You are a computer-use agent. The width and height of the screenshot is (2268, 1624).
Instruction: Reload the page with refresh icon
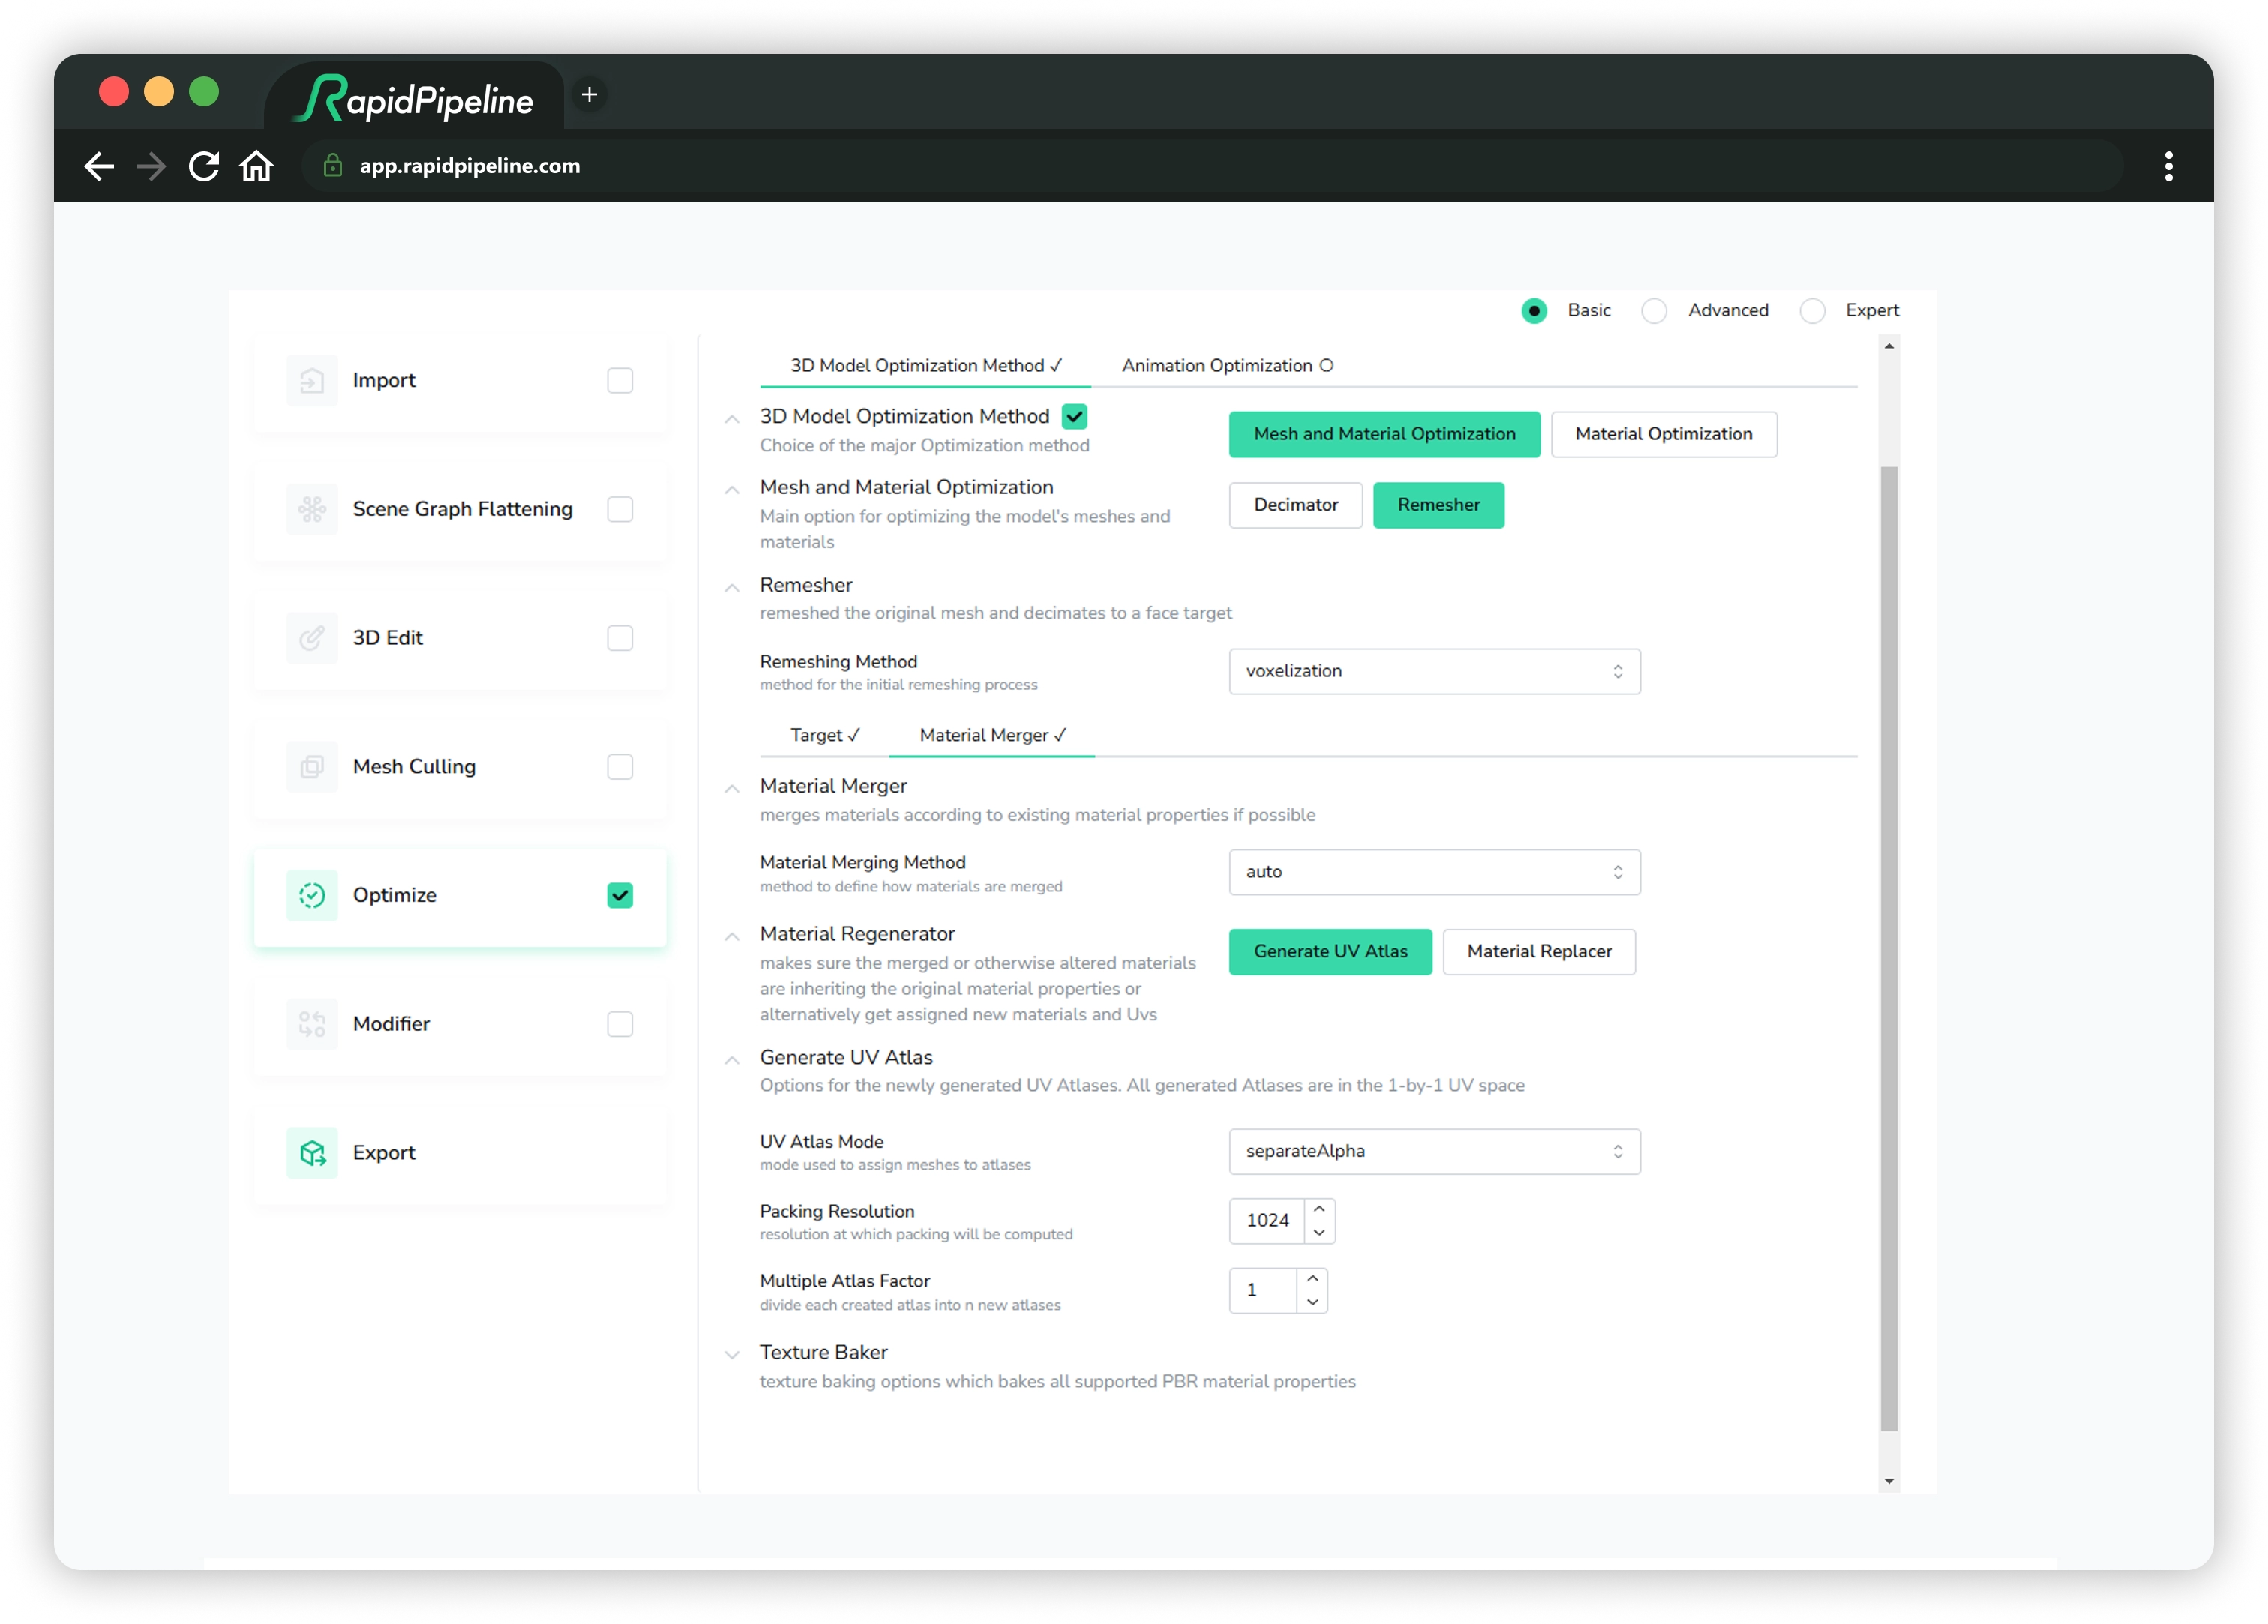click(x=204, y=166)
